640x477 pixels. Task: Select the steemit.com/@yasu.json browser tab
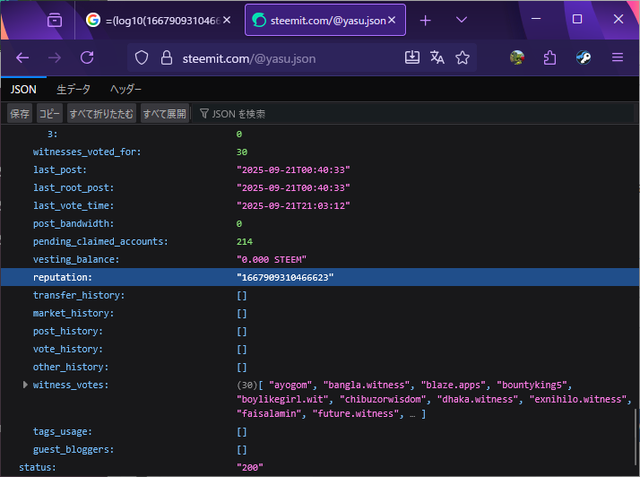[325, 20]
